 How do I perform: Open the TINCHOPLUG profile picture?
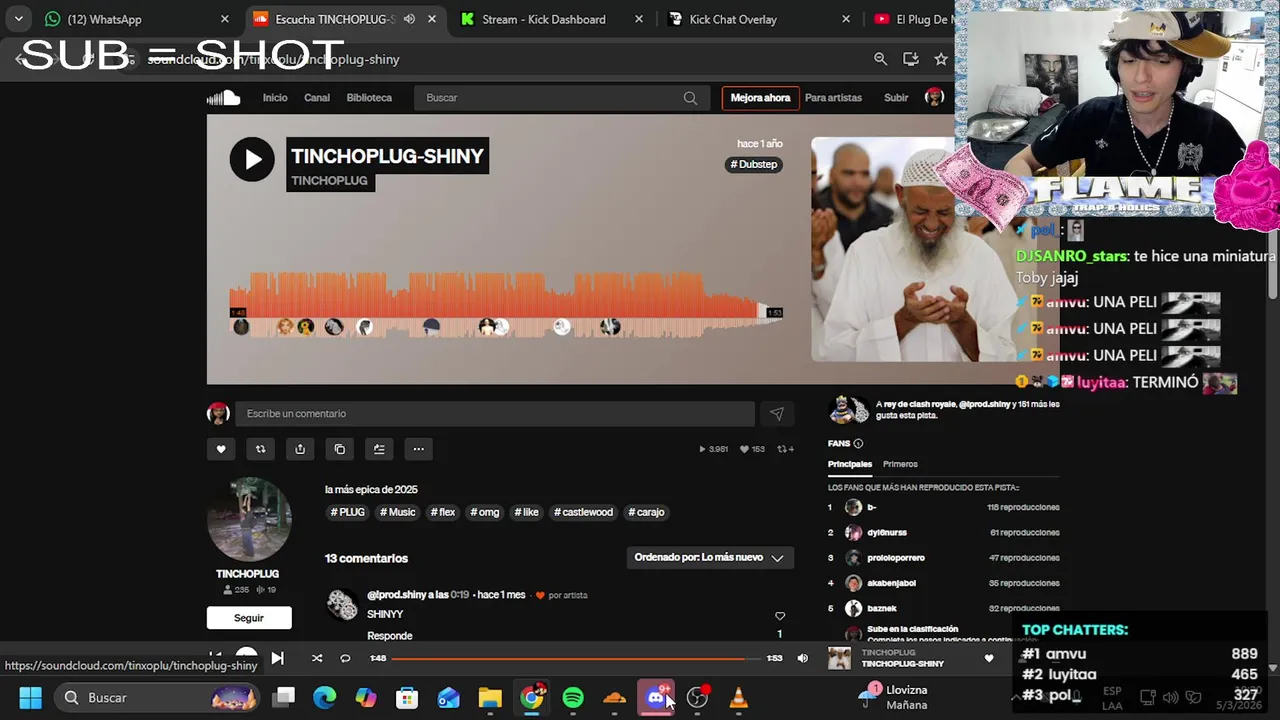[x=249, y=519]
